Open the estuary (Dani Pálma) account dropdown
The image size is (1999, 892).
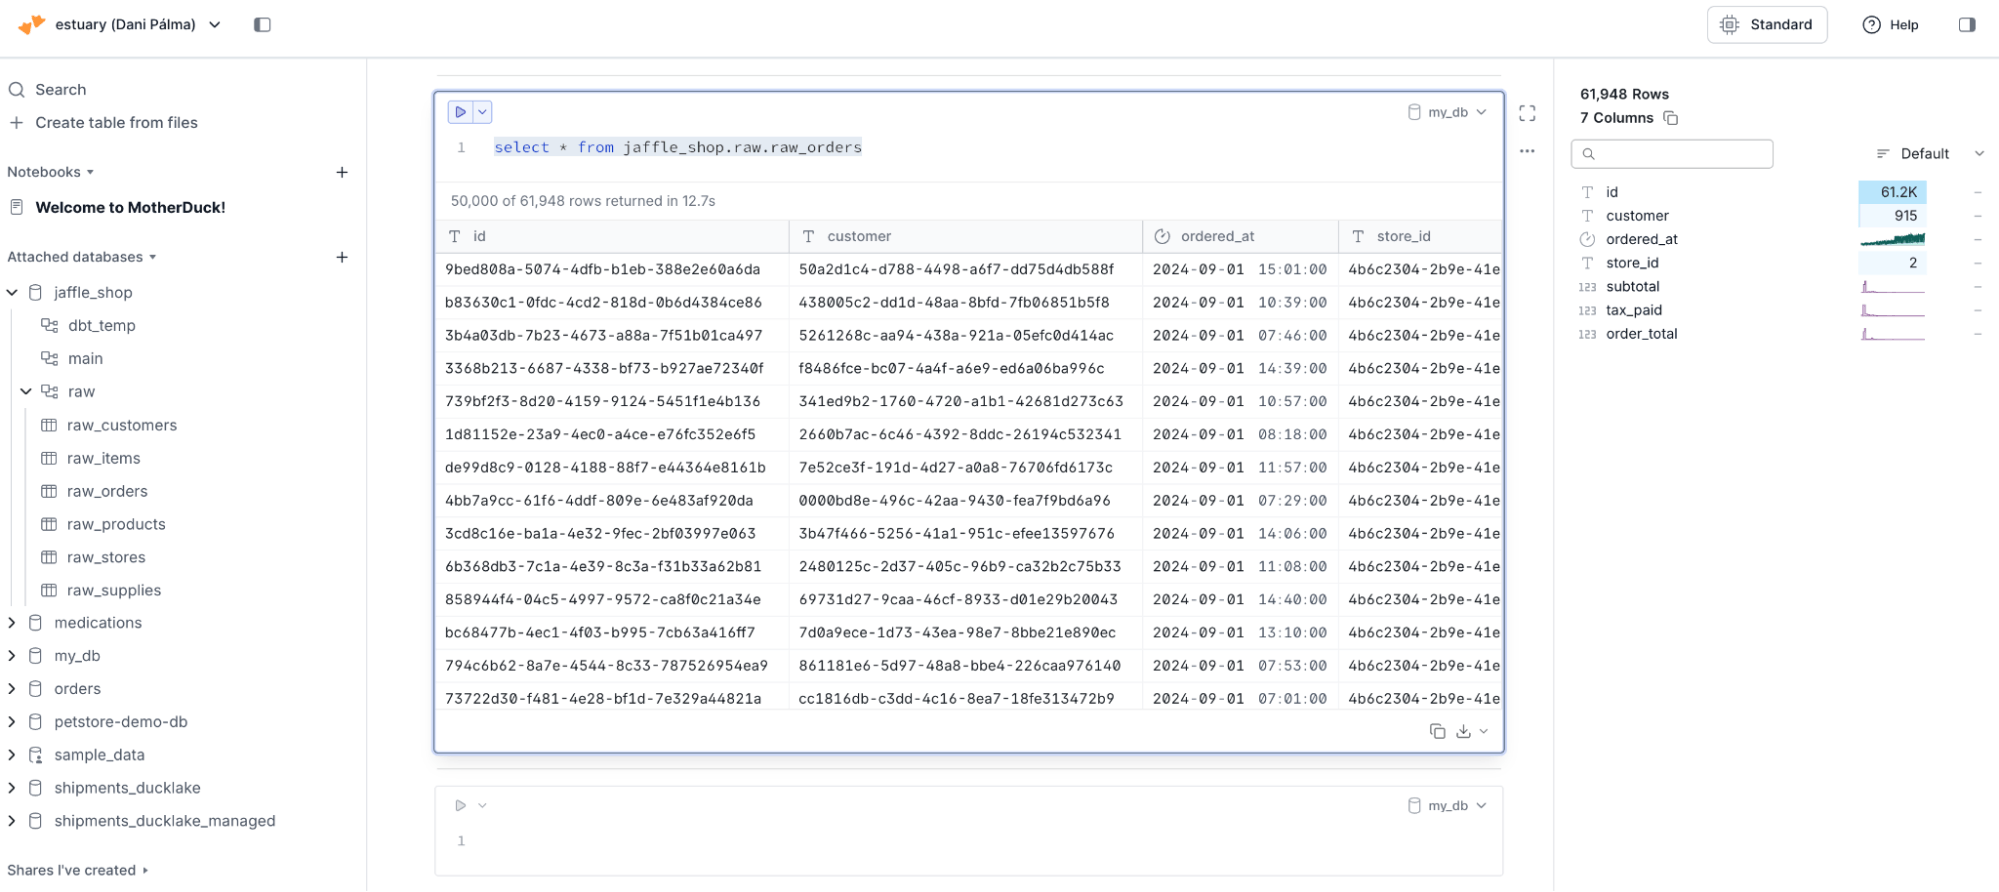(137, 24)
